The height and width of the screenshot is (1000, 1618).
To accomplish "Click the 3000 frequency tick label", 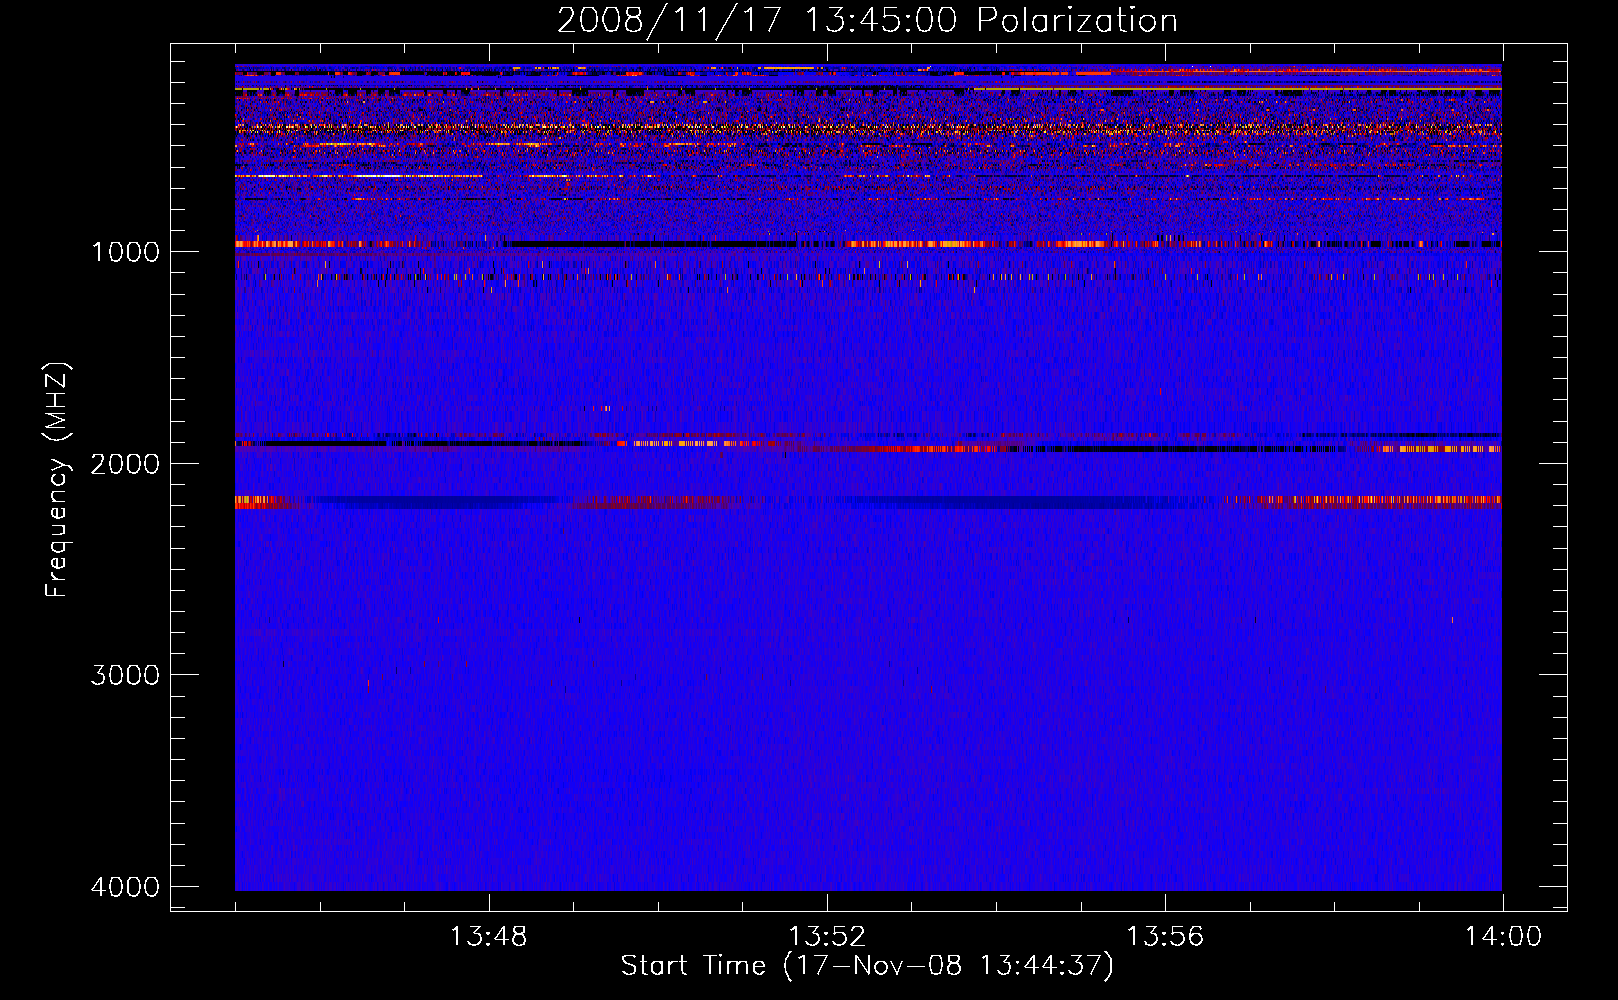I will tap(125, 675).
